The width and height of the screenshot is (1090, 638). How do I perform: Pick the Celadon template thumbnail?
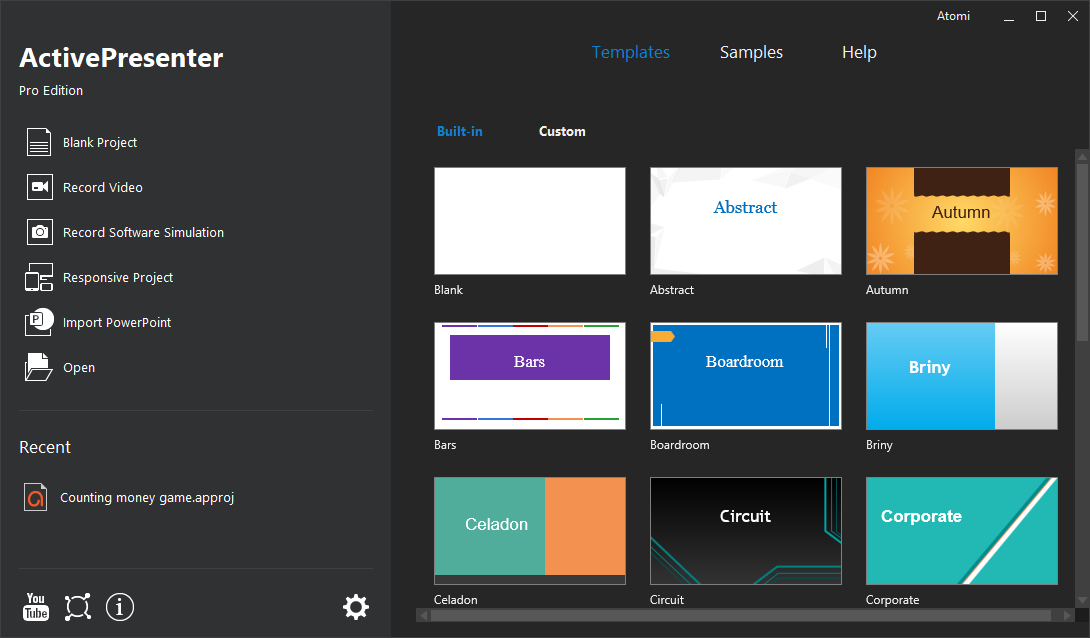[530, 531]
